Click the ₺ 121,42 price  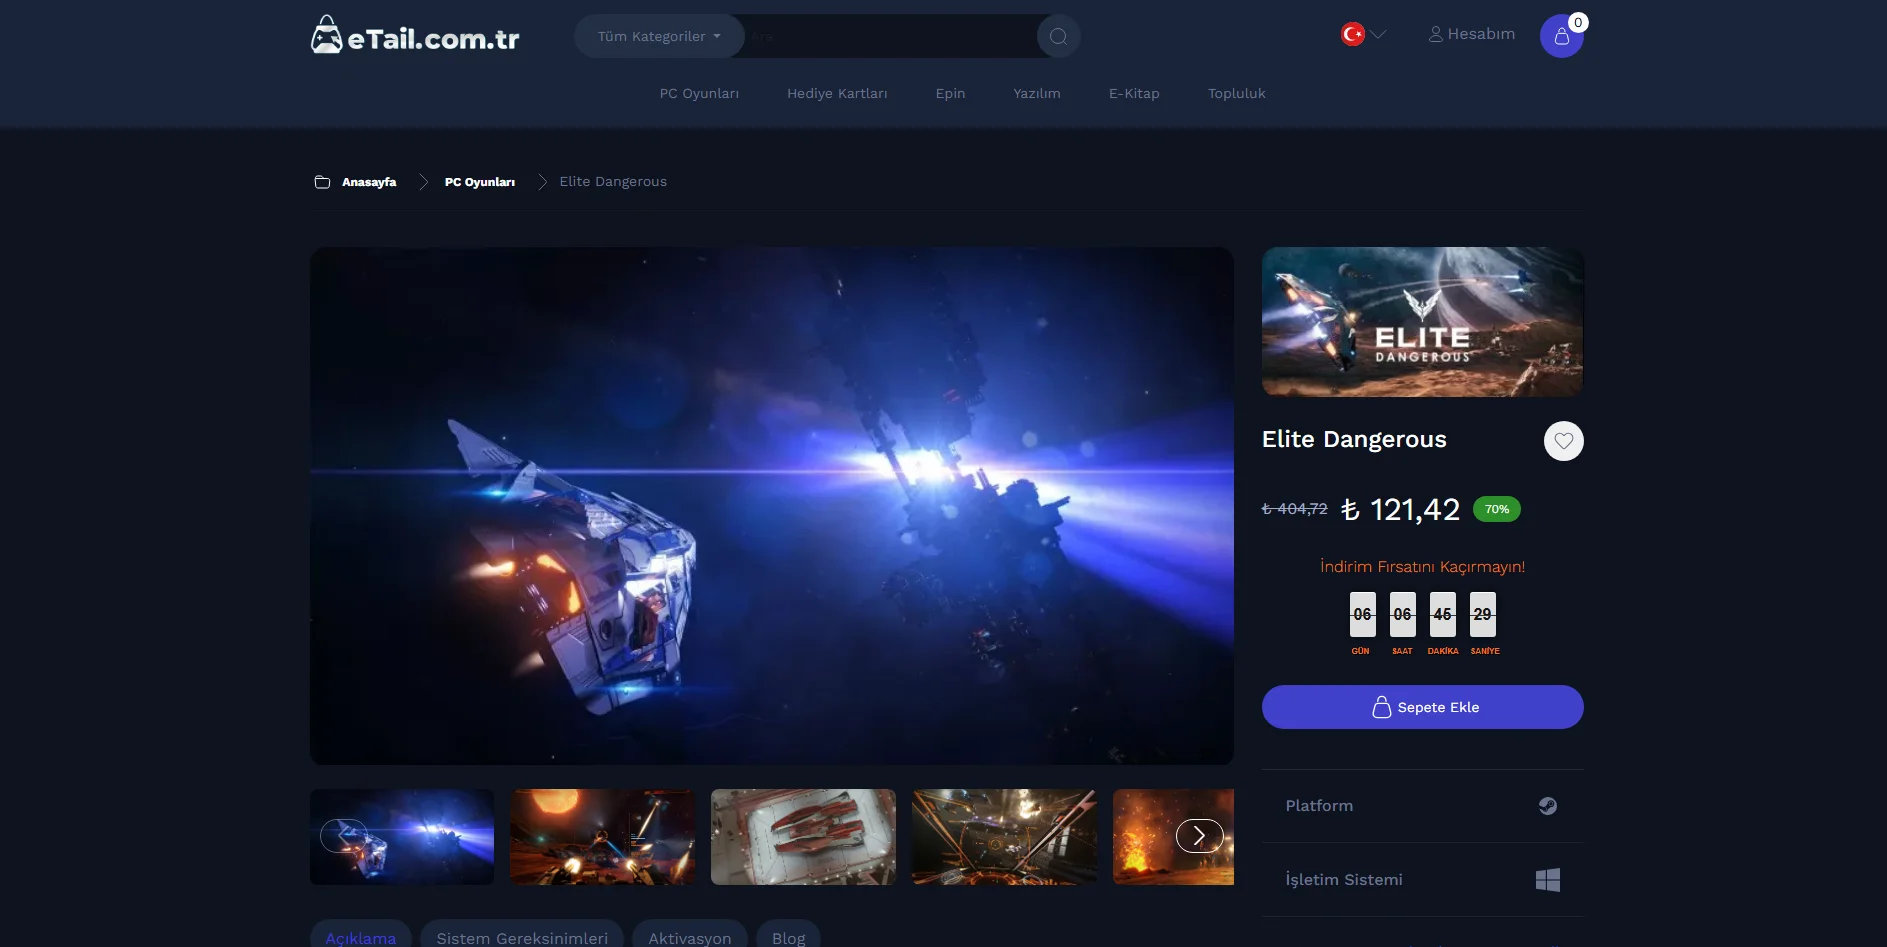[1400, 510]
